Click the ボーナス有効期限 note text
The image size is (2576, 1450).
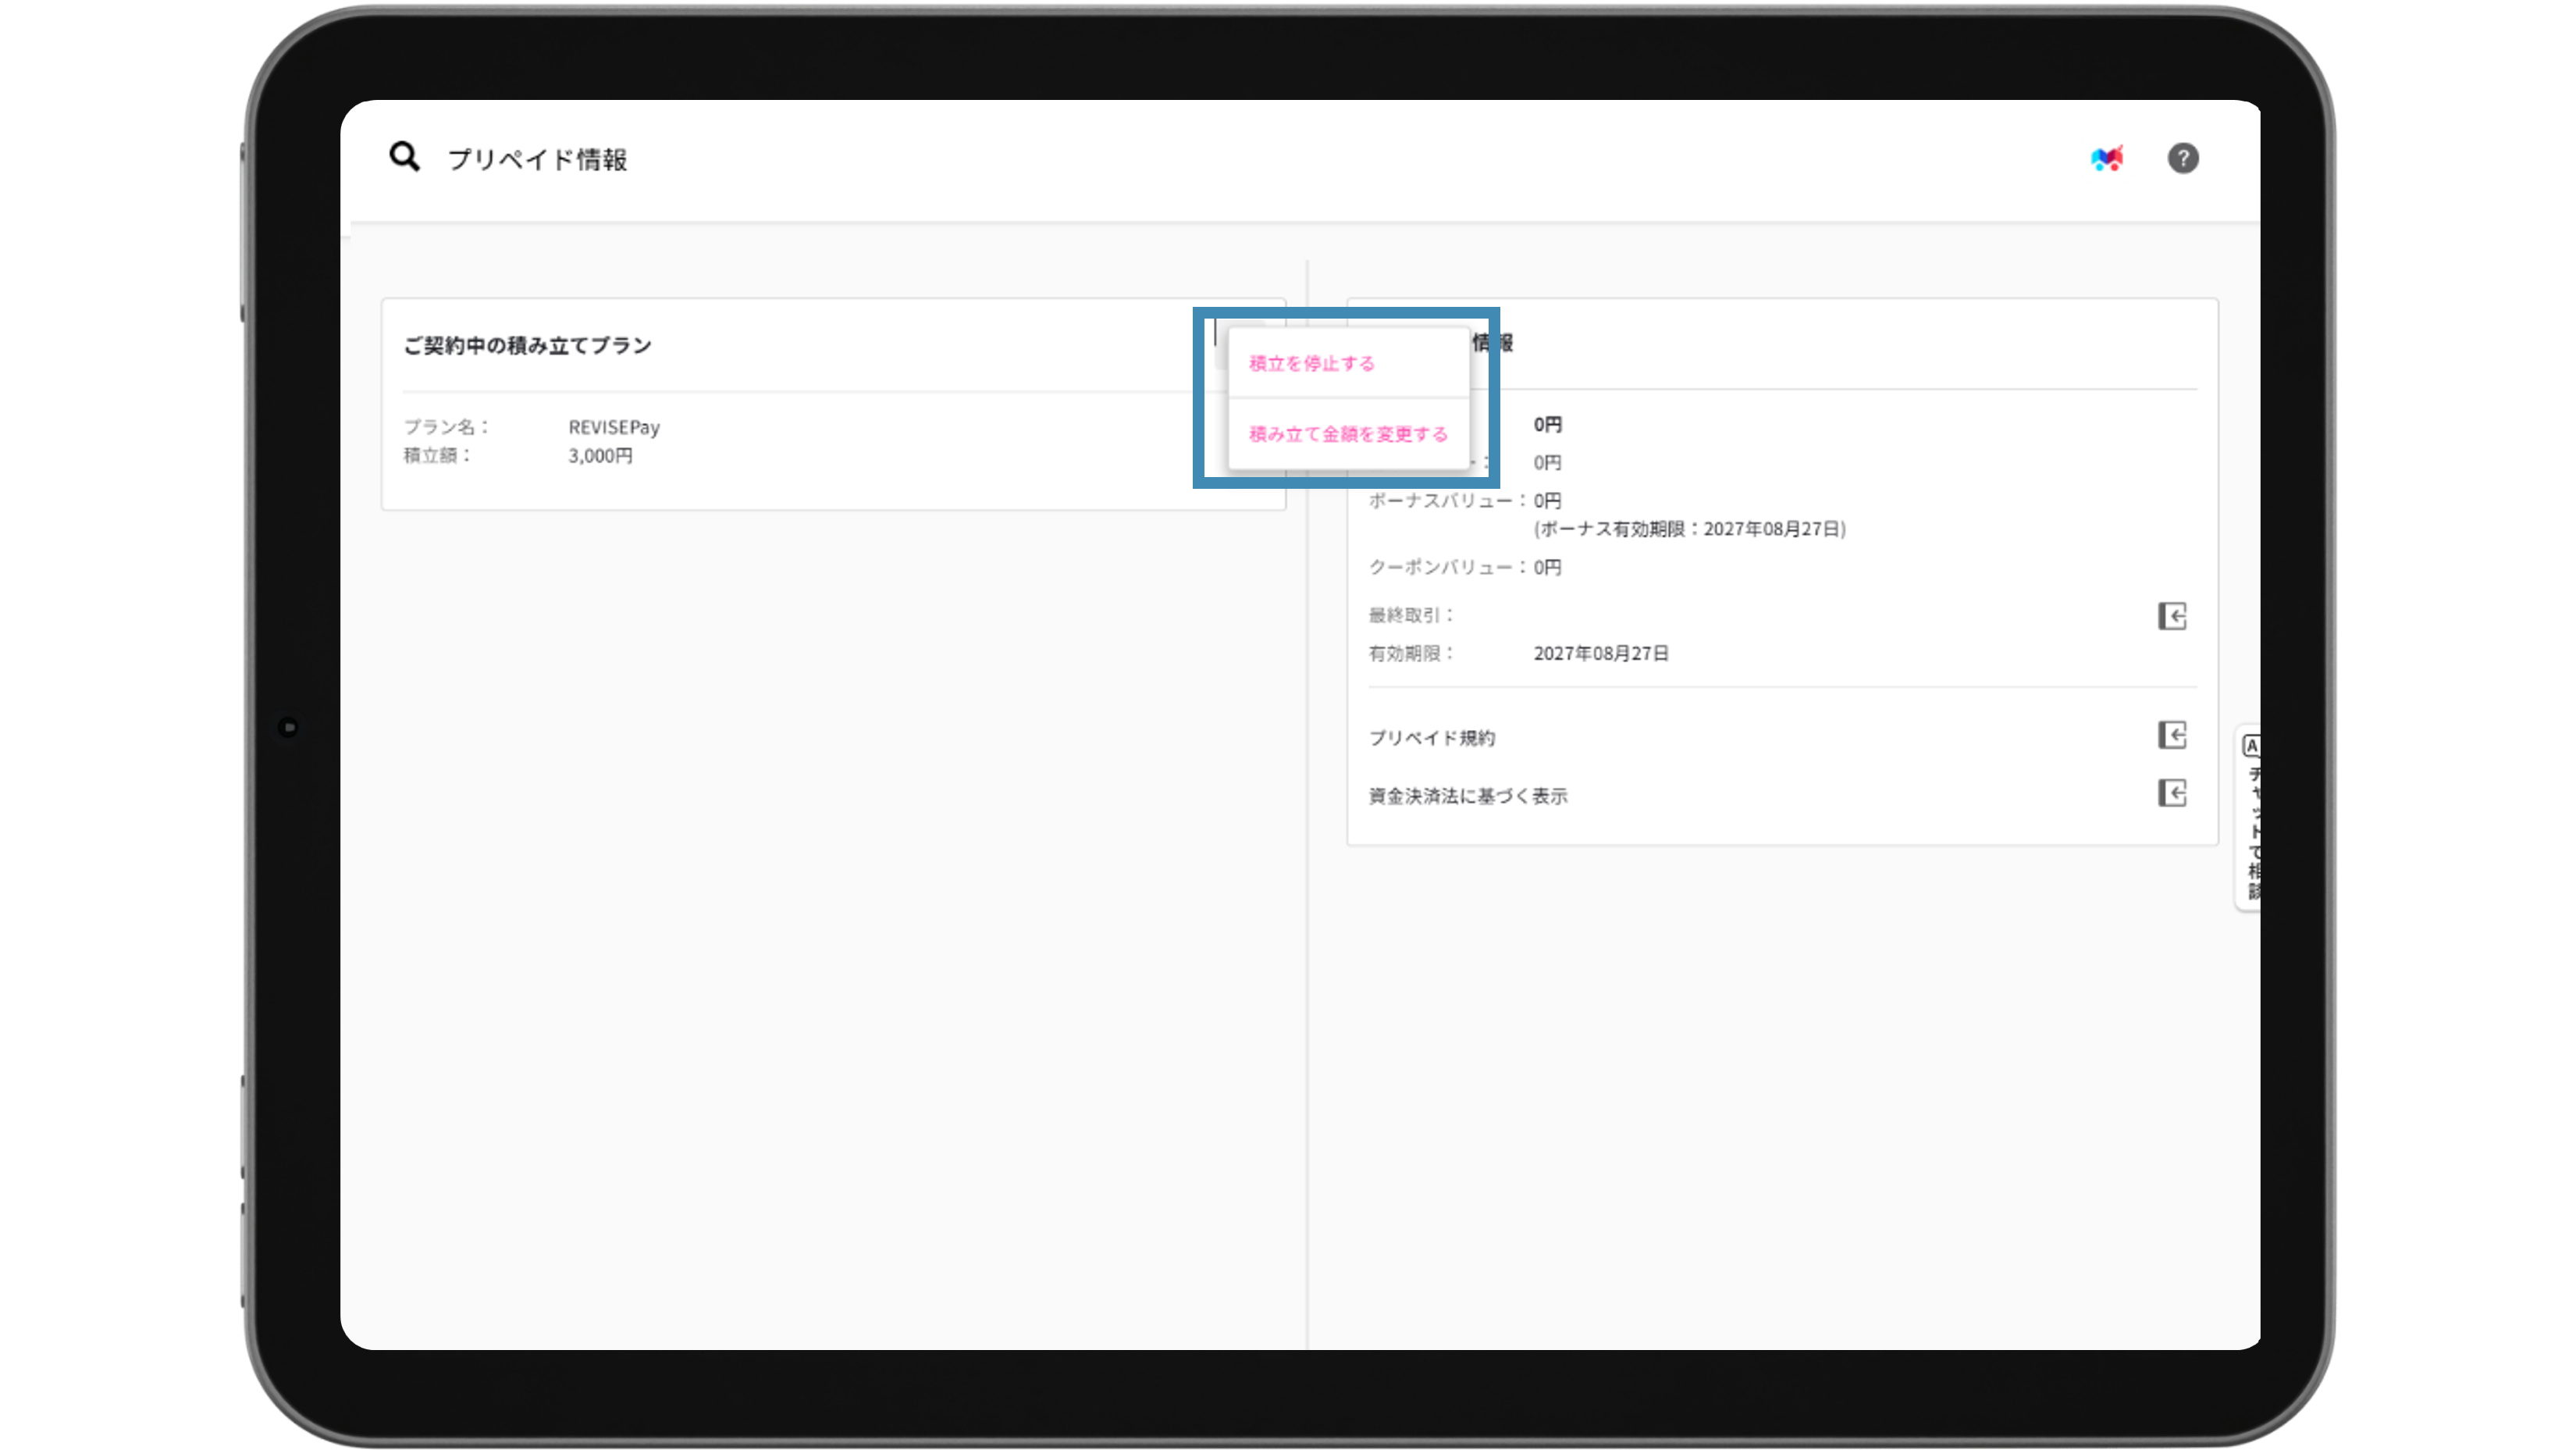(x=1689, y=529)
